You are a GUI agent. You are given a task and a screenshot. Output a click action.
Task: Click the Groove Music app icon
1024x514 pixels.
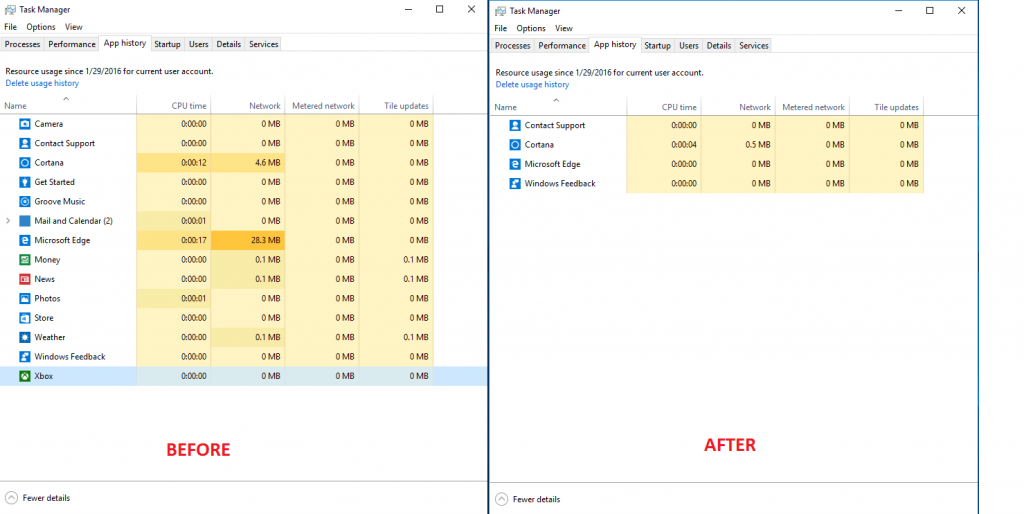pyautogui.click(x=25, y=201)
